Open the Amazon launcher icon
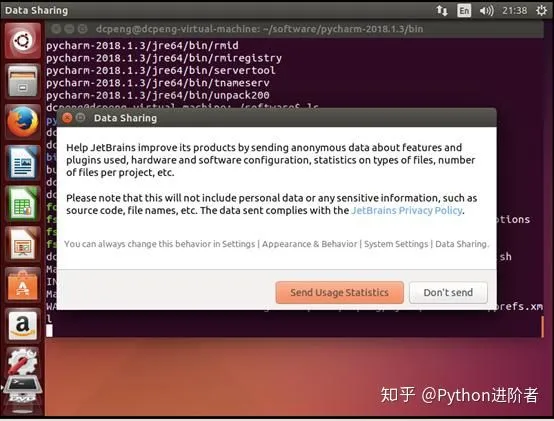Screen dimensions: 554x421 [x=23, y=325]
